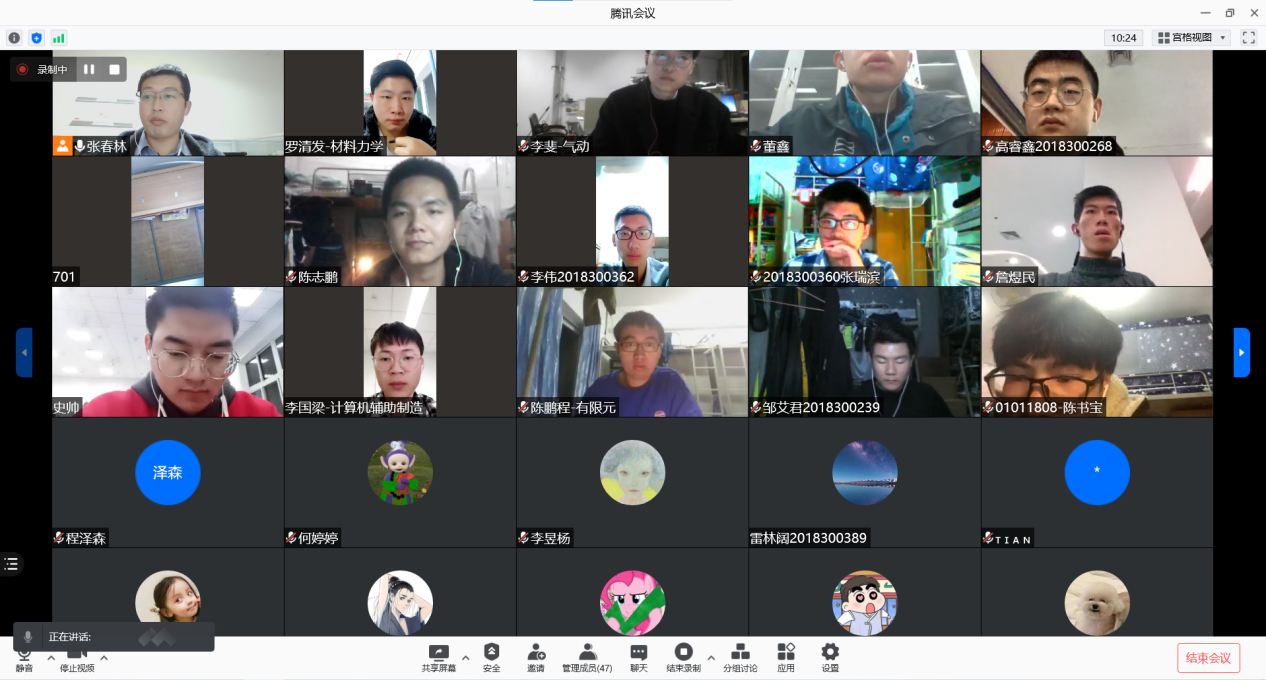Expand the options arrow beside 结束录制

711,657
